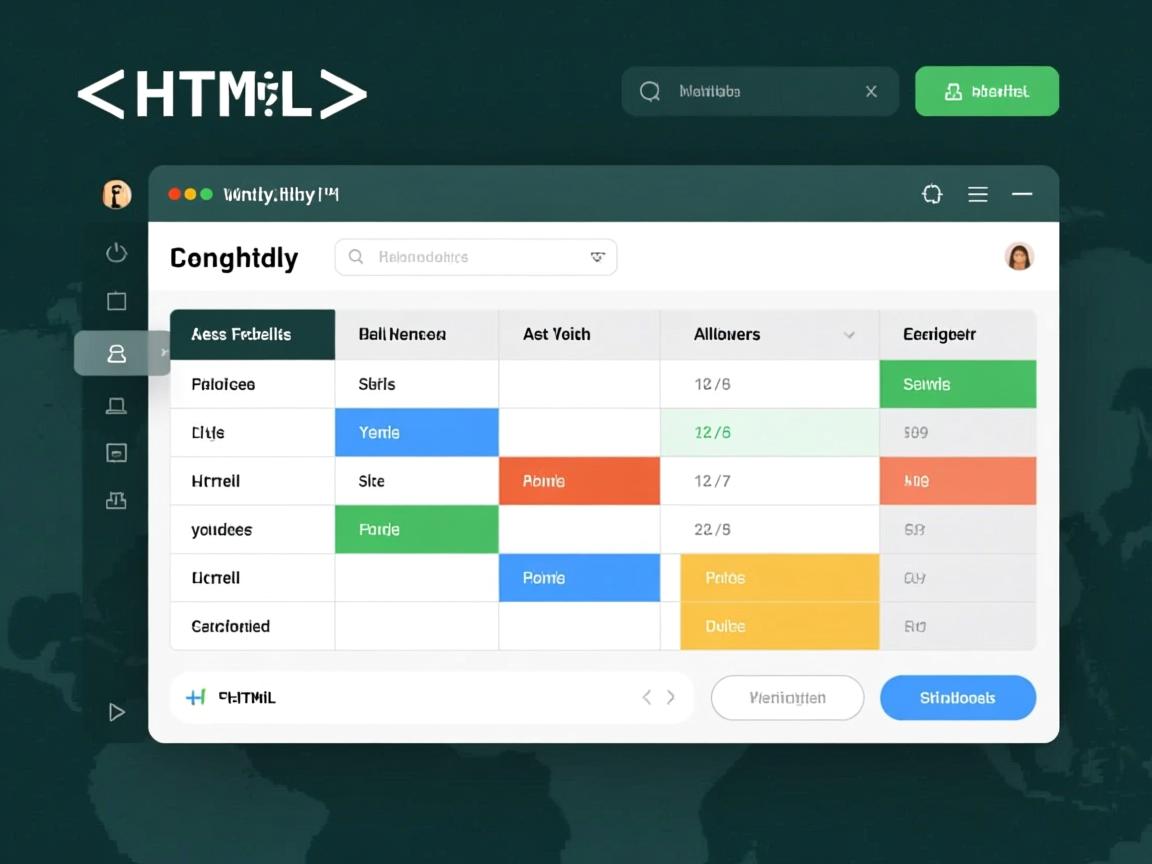This screenshot has width=1152, height=864.
Task: Go to next page with right chevron
Action: point(671,698)
